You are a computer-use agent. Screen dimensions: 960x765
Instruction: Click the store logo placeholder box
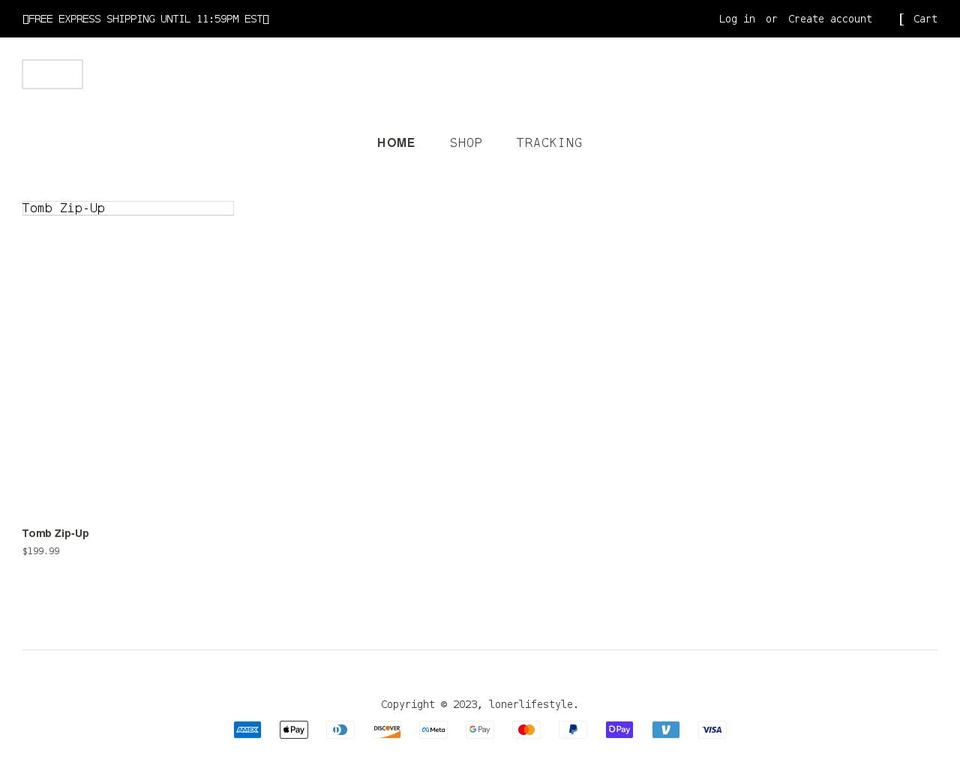[53, 74]
